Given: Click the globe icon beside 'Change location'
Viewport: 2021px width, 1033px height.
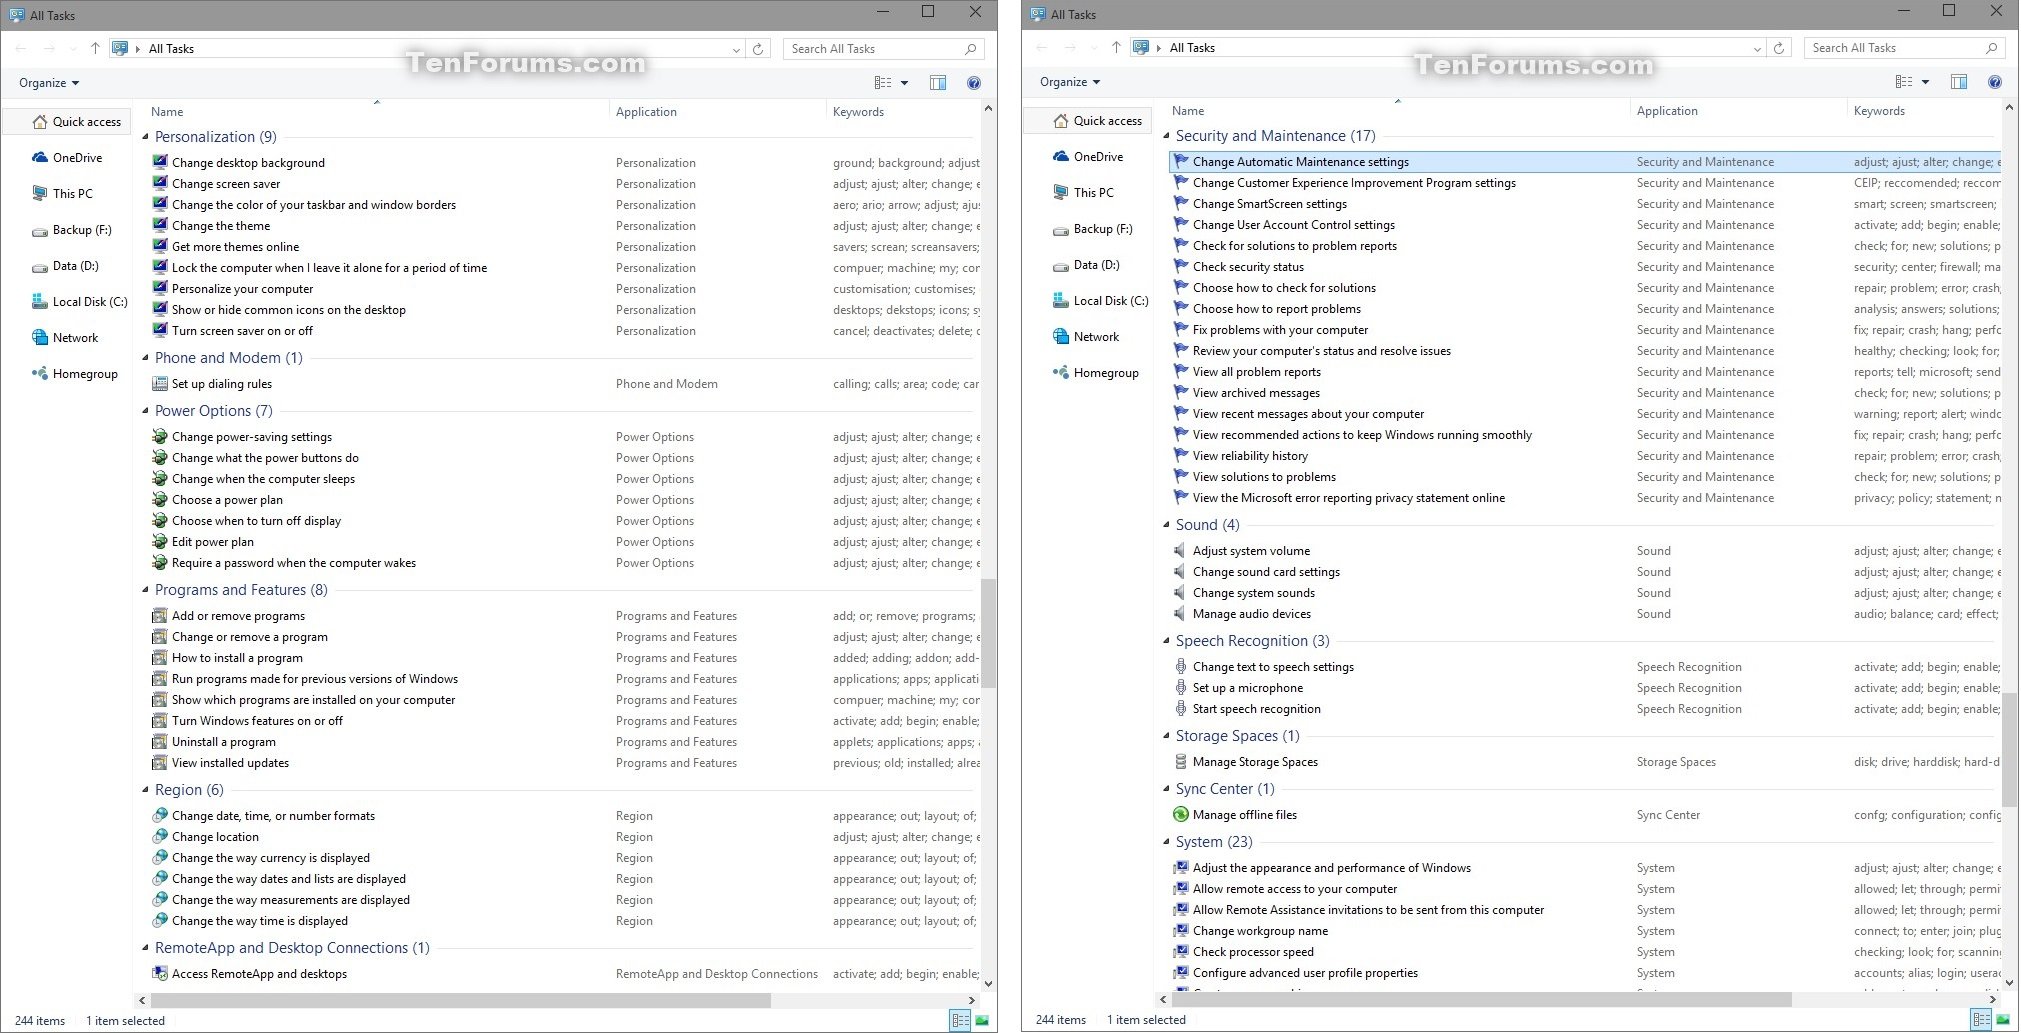Looking at the screenshot, I should [x=160, y=836].
